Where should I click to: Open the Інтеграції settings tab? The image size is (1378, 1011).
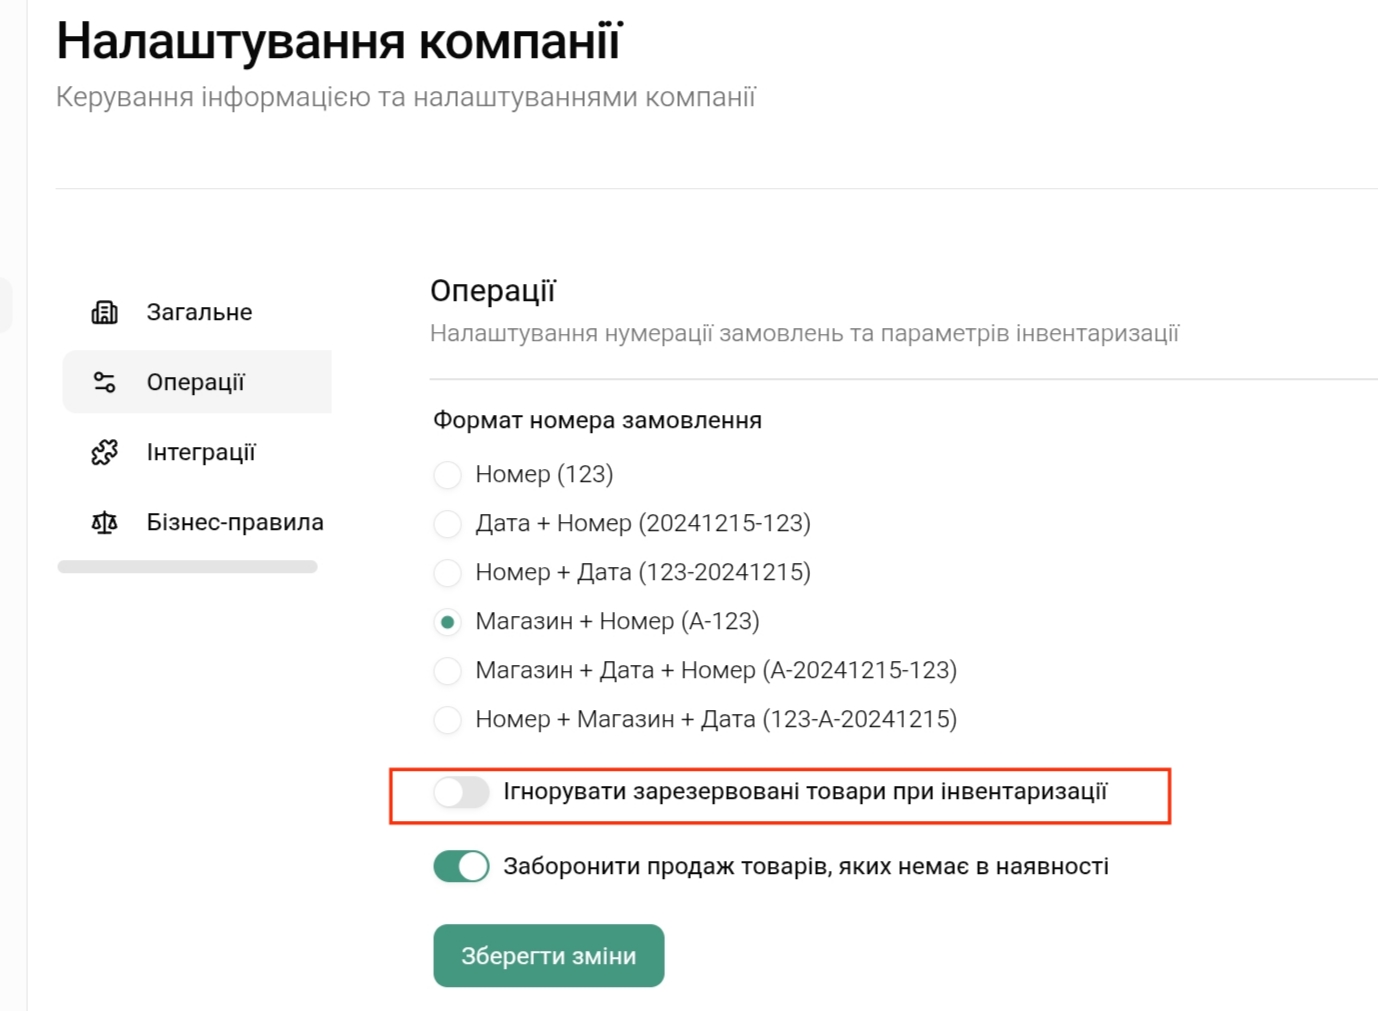click(x=201, y=452)
